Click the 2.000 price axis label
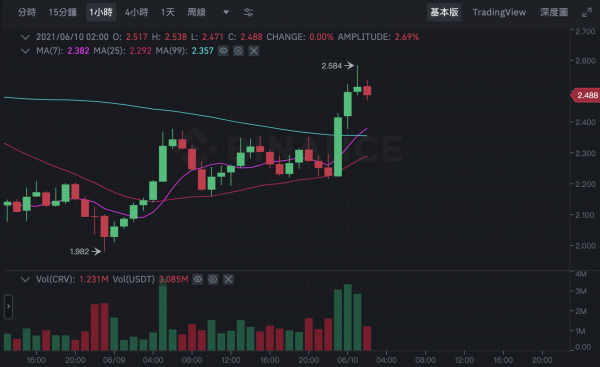 pyautogui.click(x=585, y=246)
